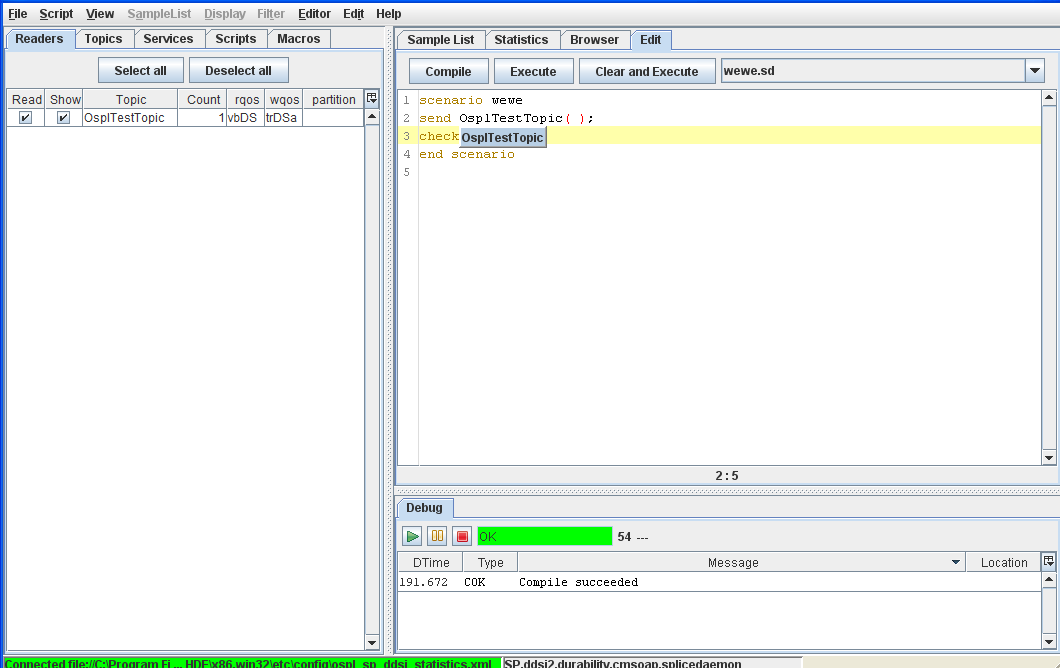Click the Deselect all button
The width and height of the screenshot is (1060, 668).
point(239,70)
